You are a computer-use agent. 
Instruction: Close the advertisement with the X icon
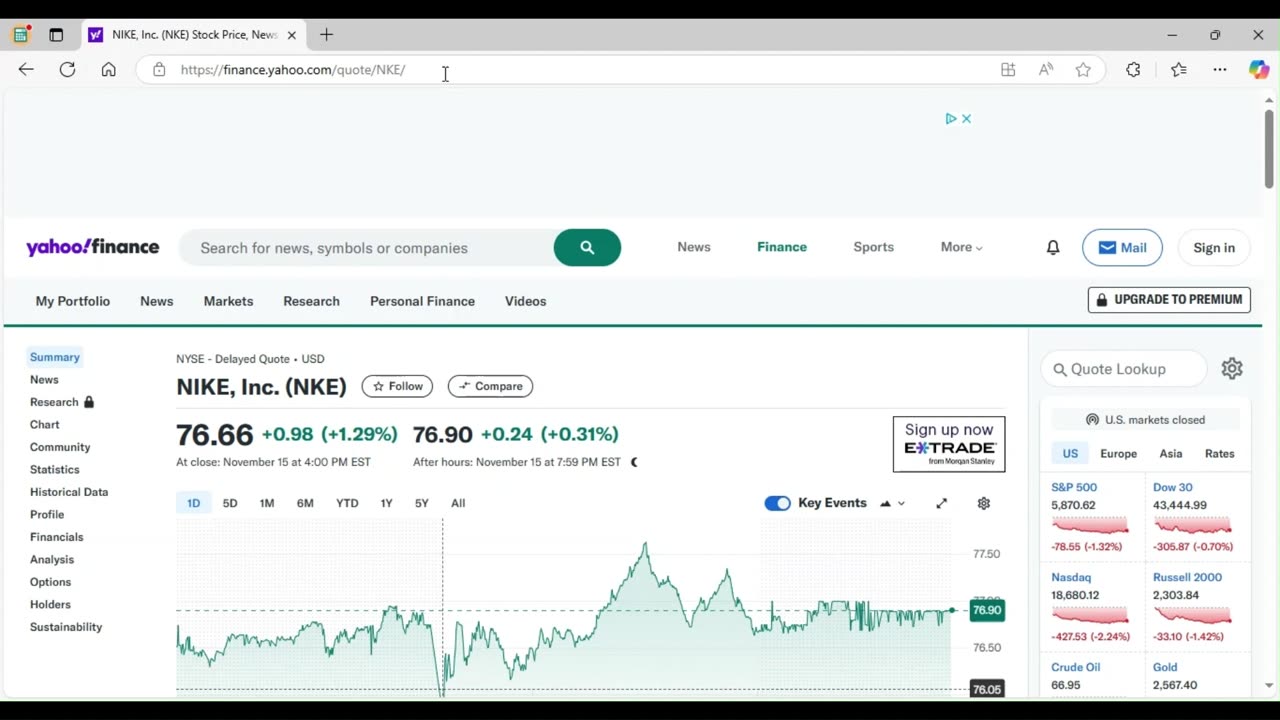pyautogui.click(x=966, y=118)
